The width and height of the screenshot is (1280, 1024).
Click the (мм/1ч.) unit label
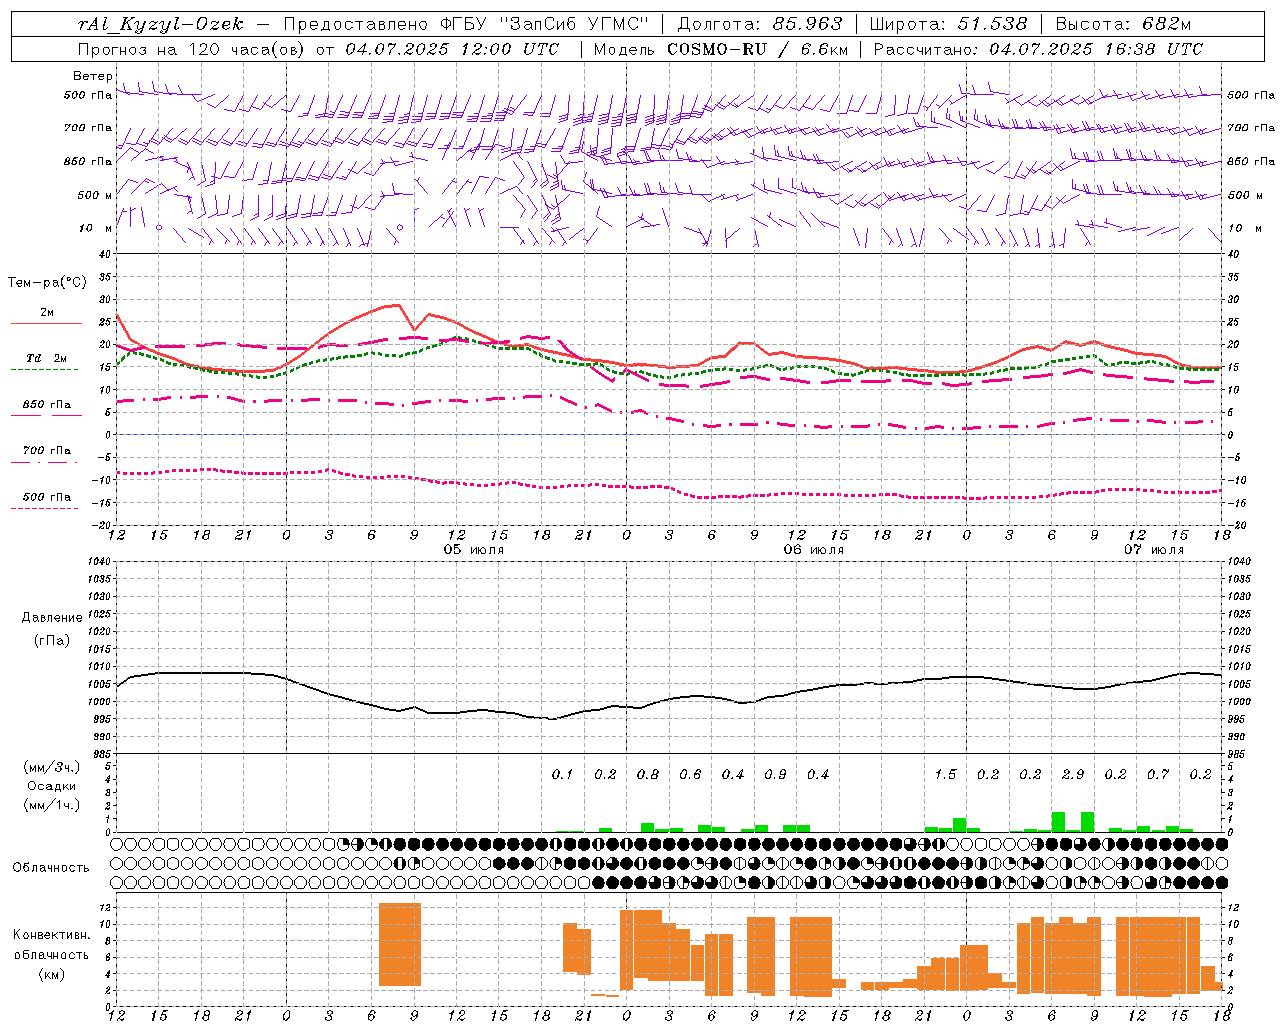point(52,805)
